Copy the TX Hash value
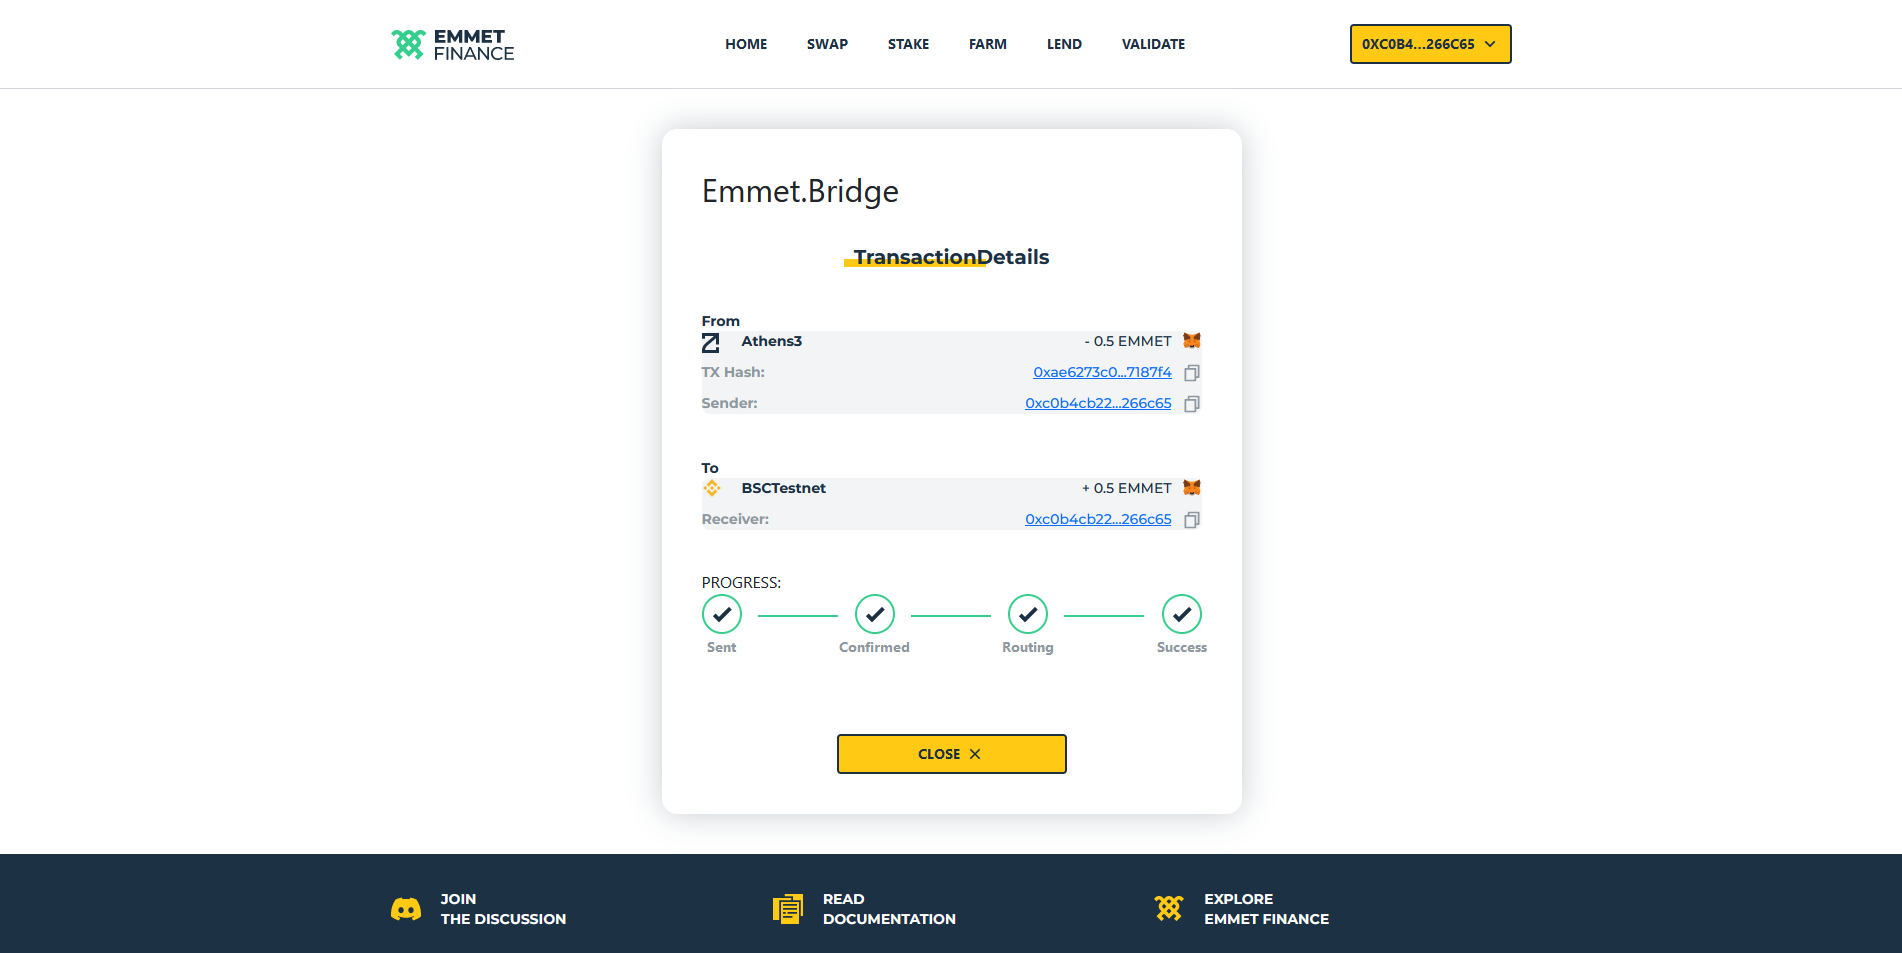The height and width of the screenshot is (953, 1902). (x=1191, y=373)
